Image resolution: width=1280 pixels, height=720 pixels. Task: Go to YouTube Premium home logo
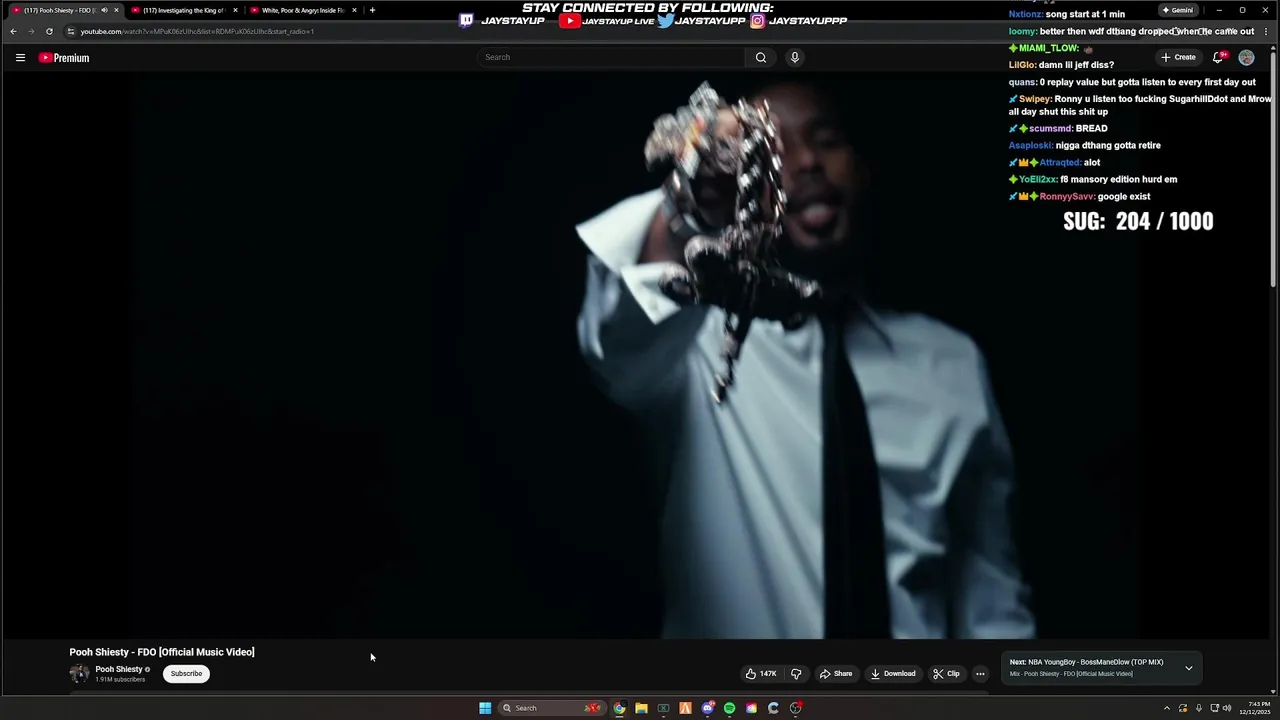pyautogui.click(x=64, y=58)
